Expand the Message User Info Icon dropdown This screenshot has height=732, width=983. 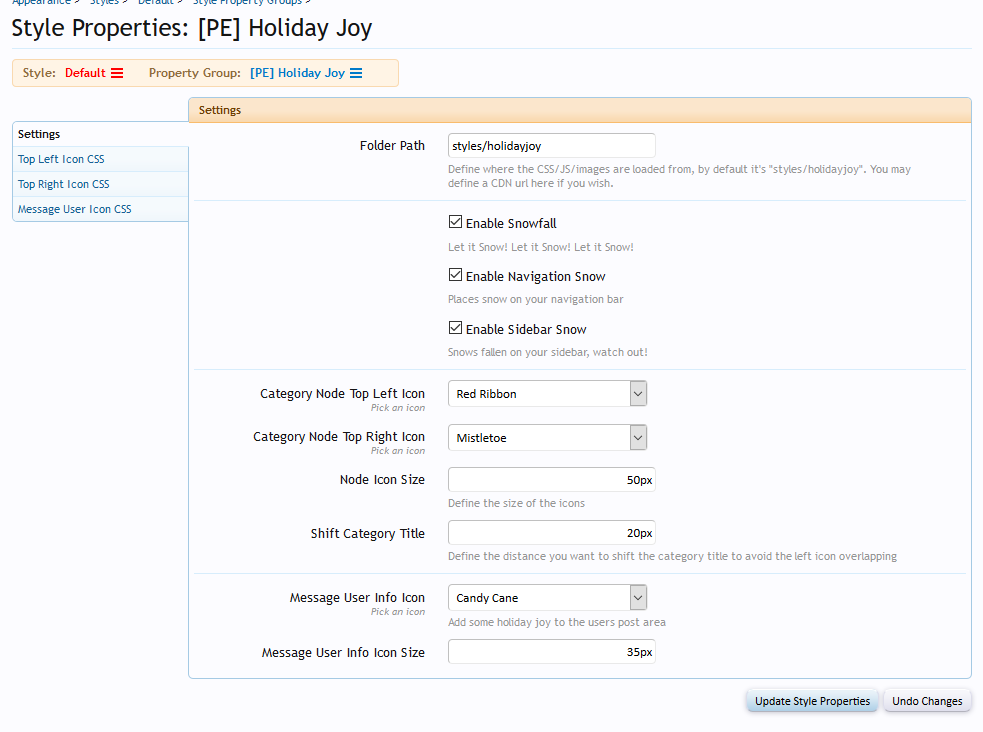(547, 598)
